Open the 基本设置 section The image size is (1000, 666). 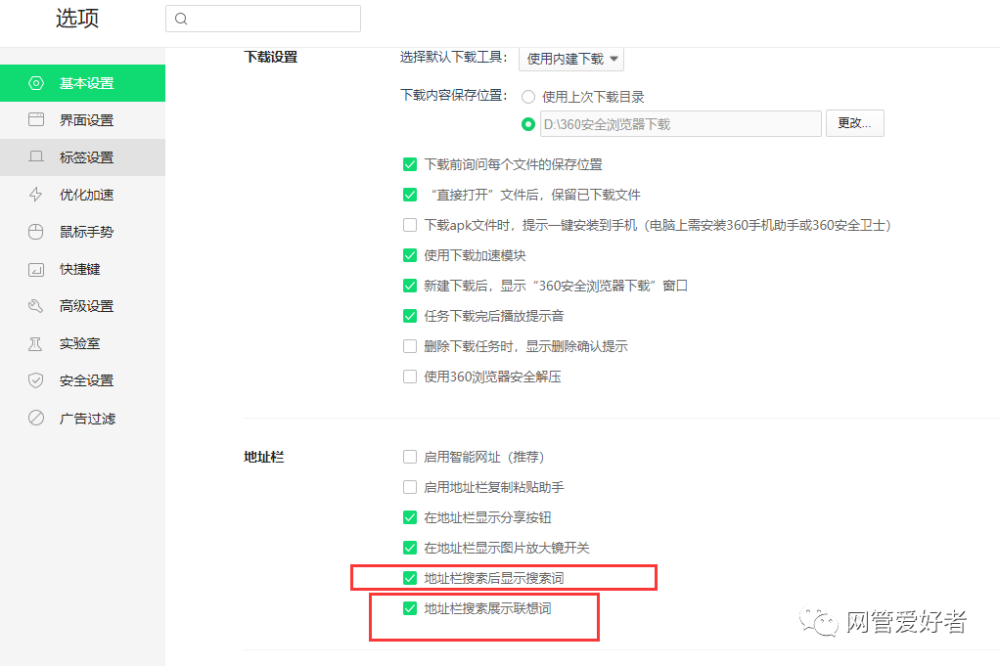(x=82, y=83)
